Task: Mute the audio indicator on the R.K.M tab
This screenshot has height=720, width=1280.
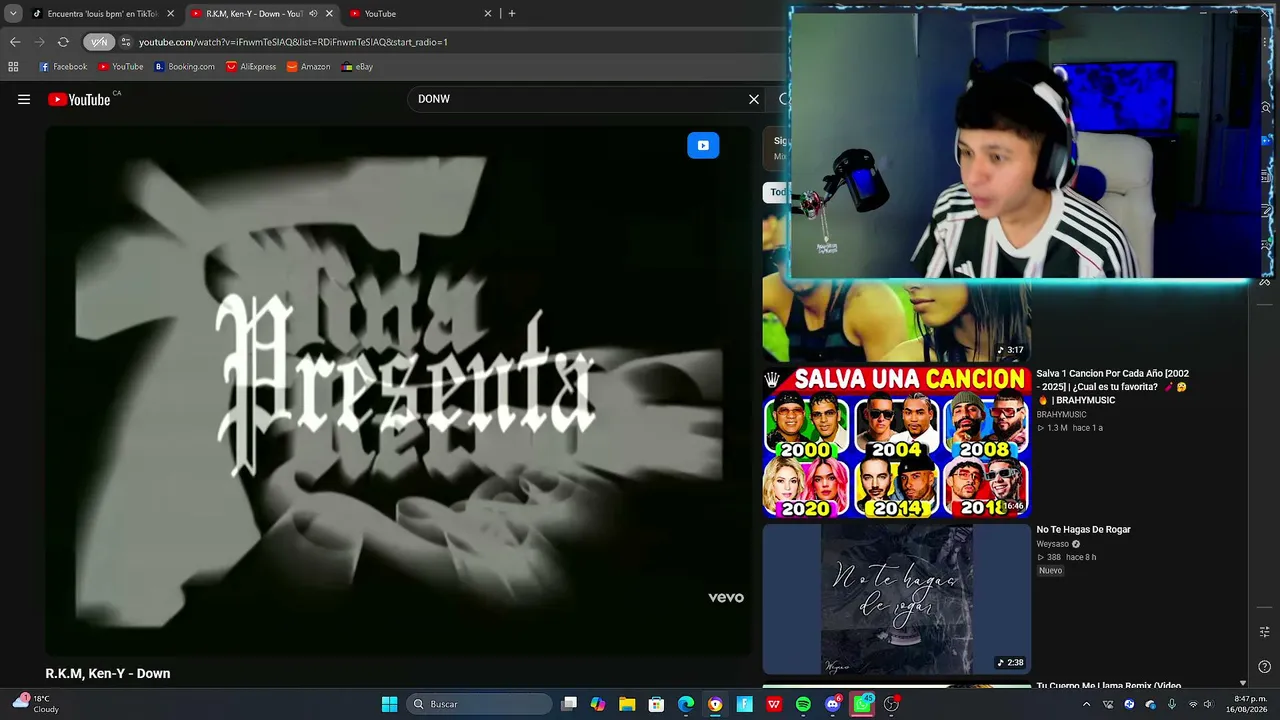Action: click(313, 14)
